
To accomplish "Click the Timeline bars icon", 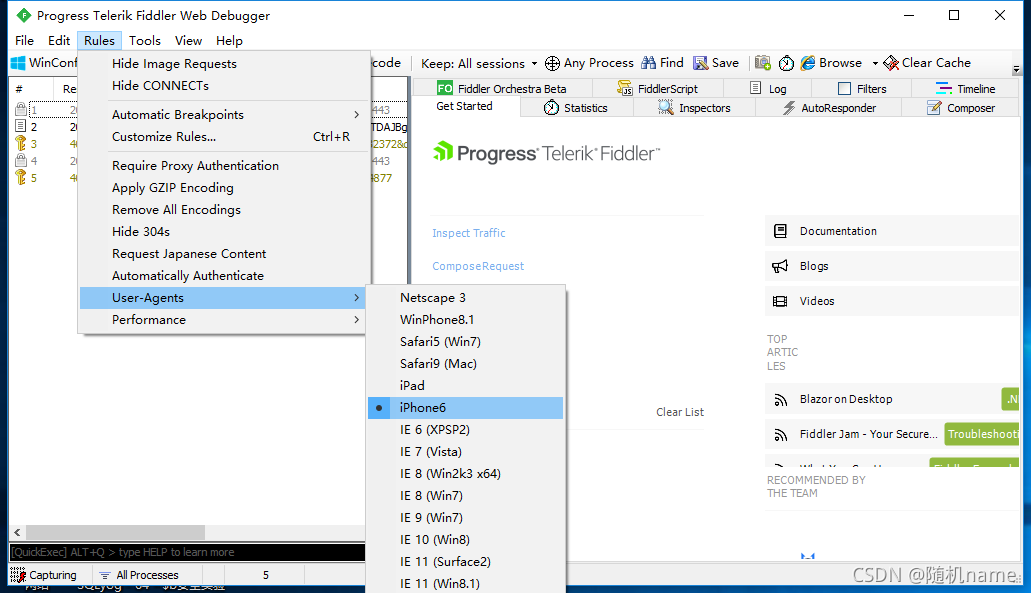I will pyautogui.click(x=944, y=88).
